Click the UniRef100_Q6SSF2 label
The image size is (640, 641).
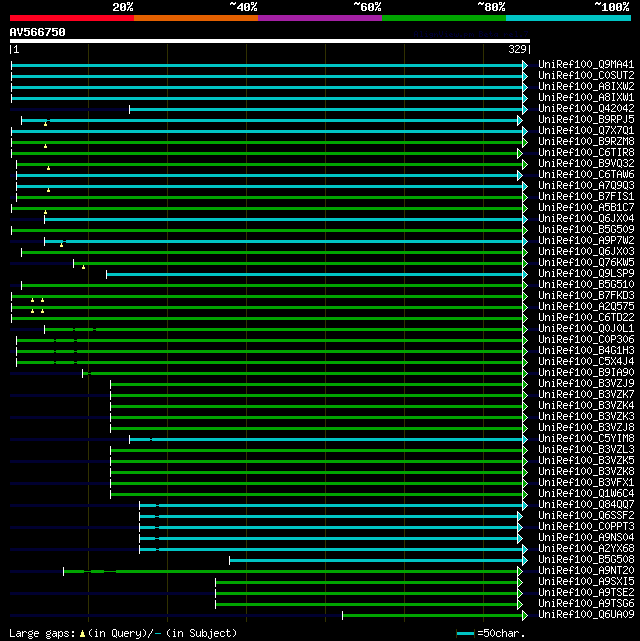(586, 515)
